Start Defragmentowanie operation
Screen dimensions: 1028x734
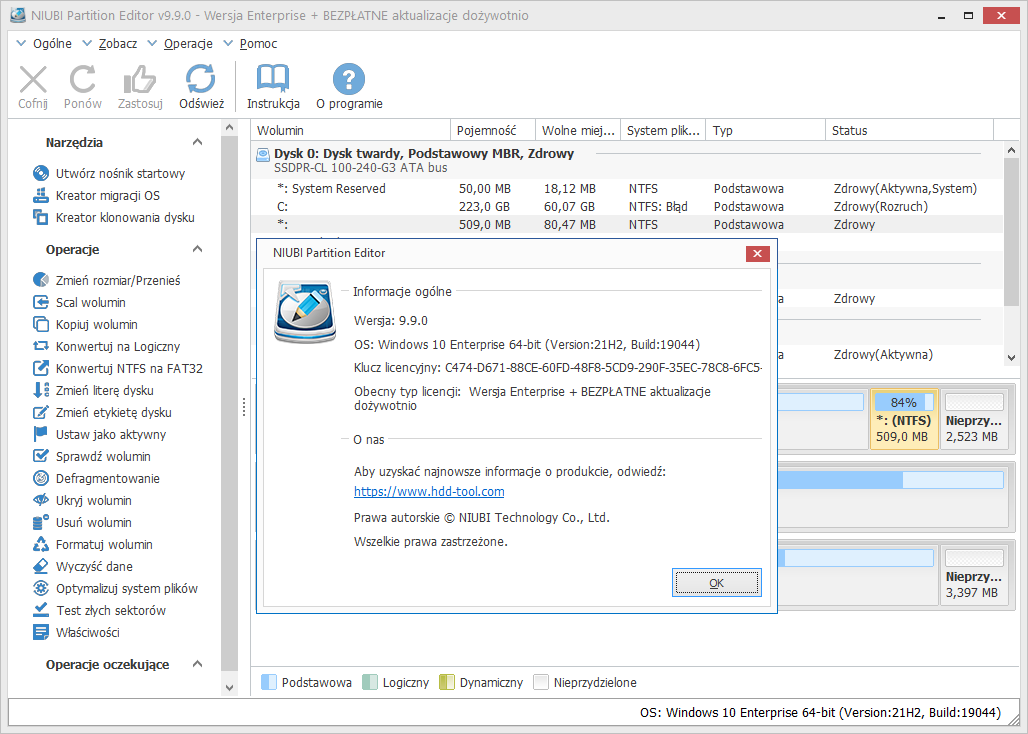tap(96, 478)
